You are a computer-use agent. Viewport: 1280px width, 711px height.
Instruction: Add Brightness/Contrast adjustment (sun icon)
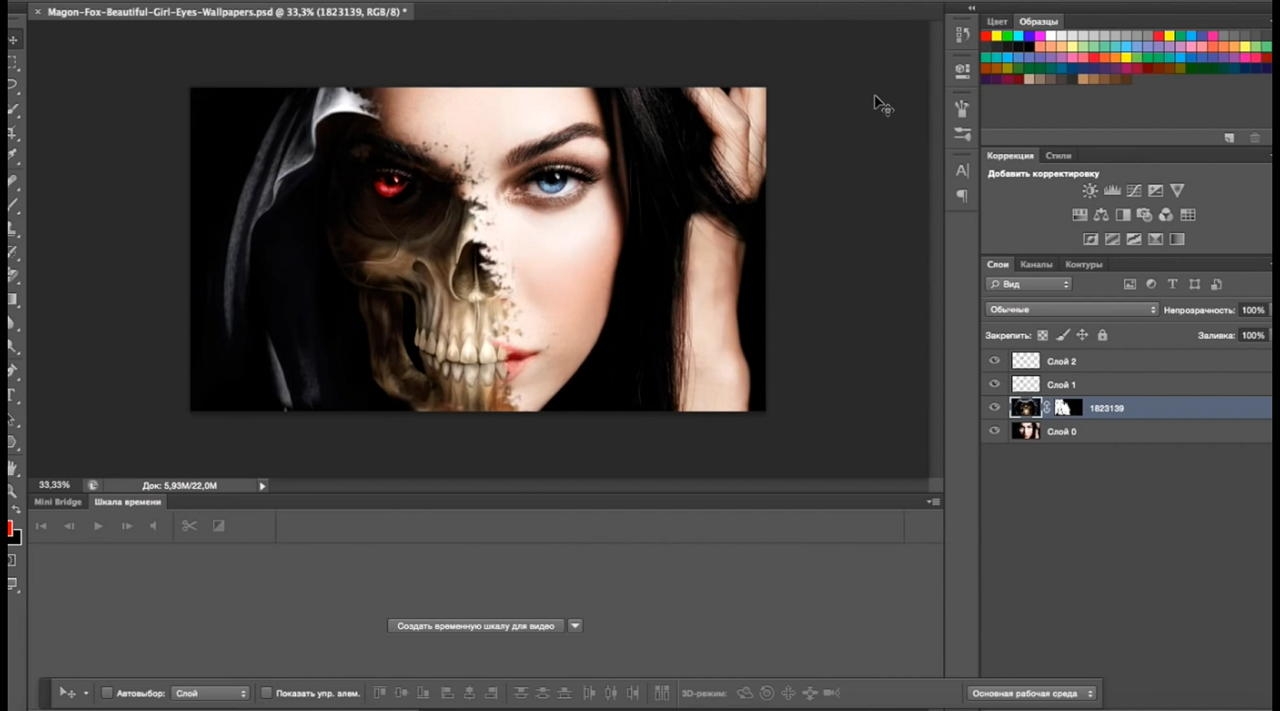coord(1090,191)
